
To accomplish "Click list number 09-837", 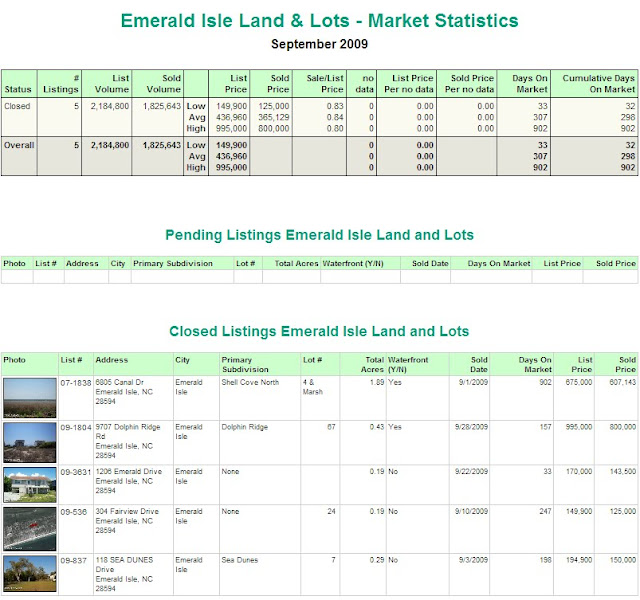I will point(73,560).
